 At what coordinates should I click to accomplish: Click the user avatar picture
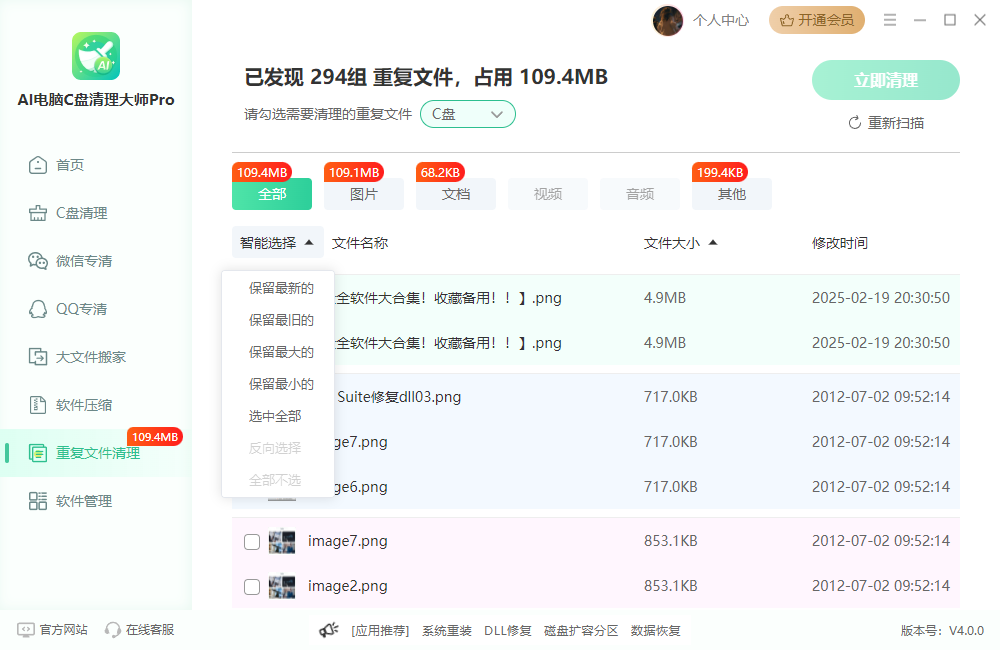pos(668,20)
